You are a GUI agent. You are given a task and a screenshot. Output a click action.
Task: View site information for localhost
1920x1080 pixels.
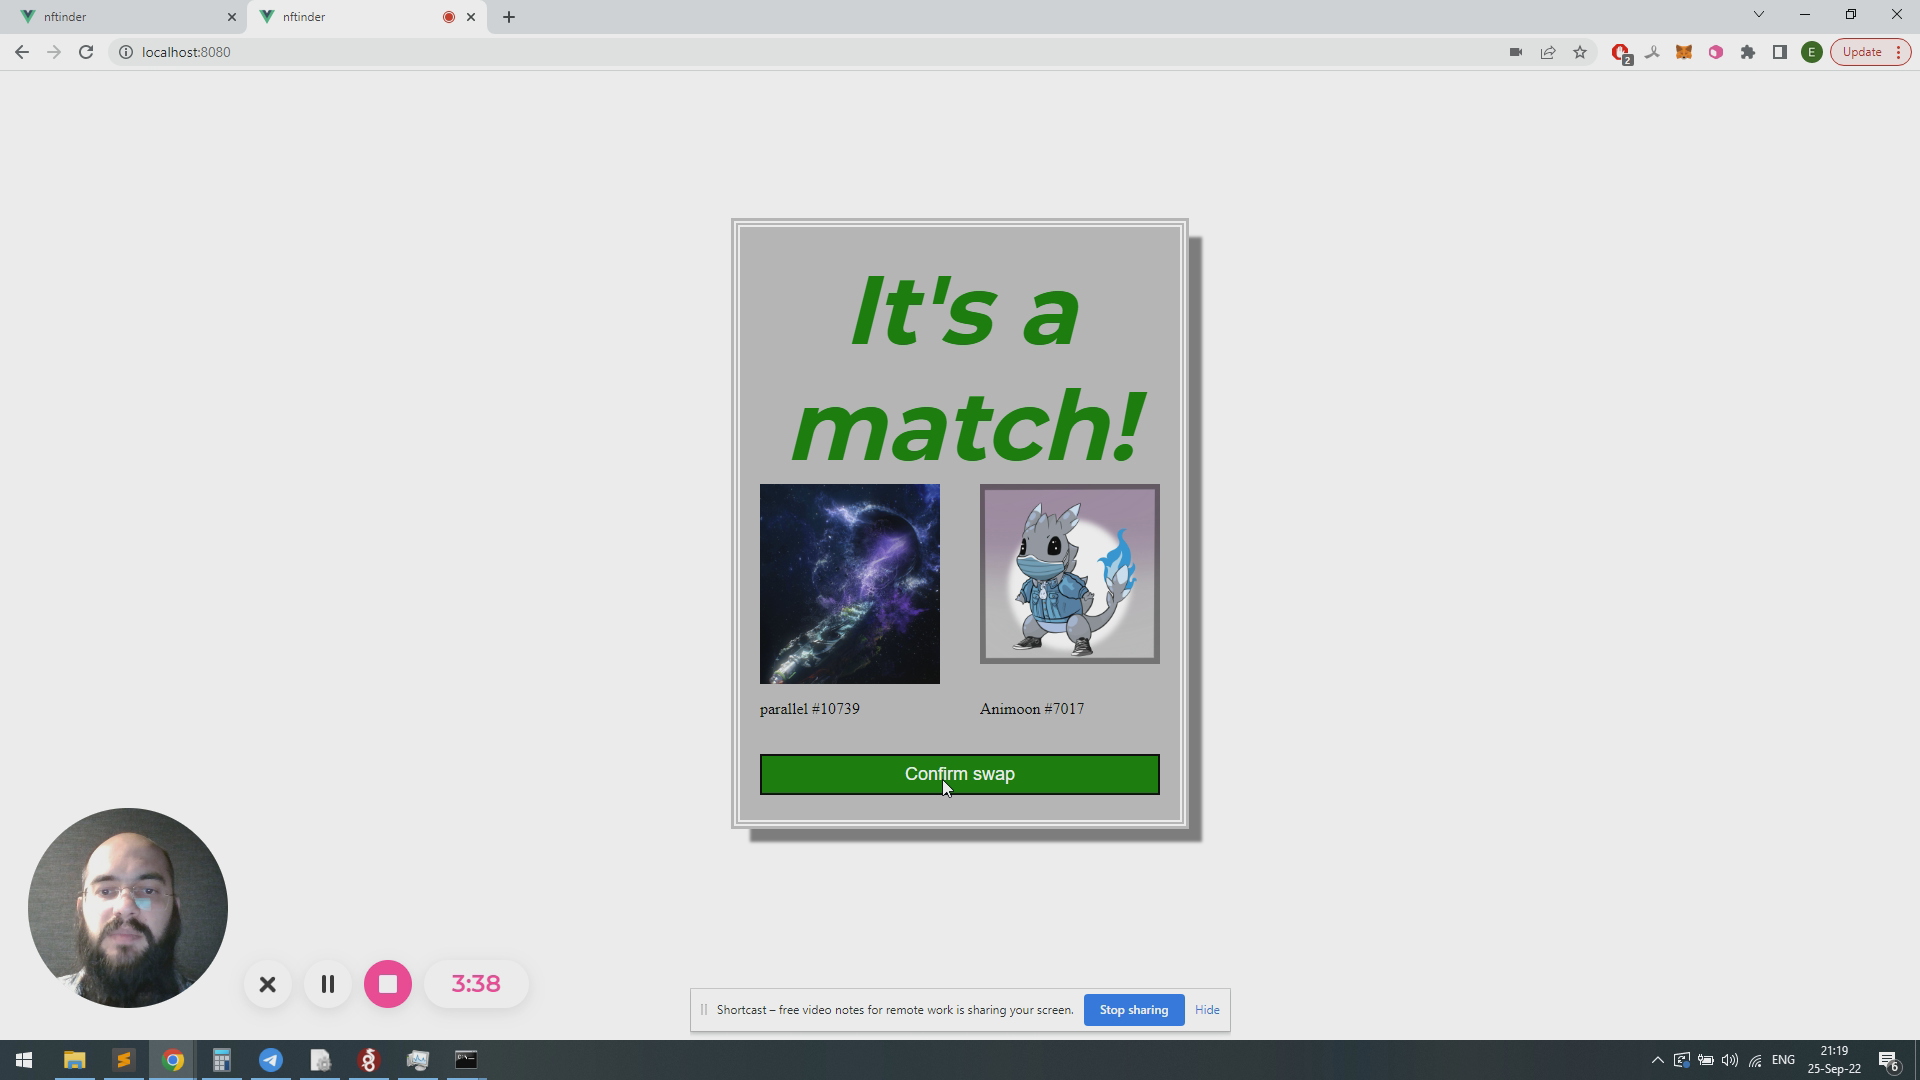pyautogui.click(x=126, y=52)
